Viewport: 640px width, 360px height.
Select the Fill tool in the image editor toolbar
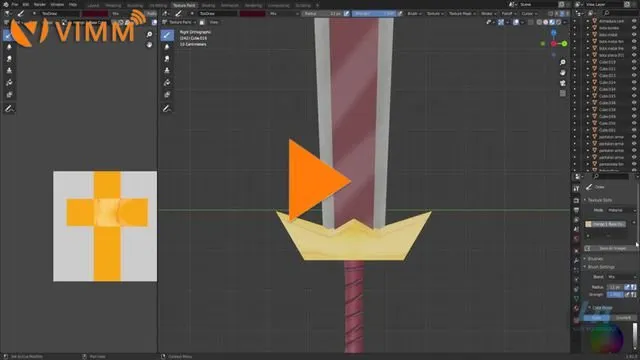(9, 82)
